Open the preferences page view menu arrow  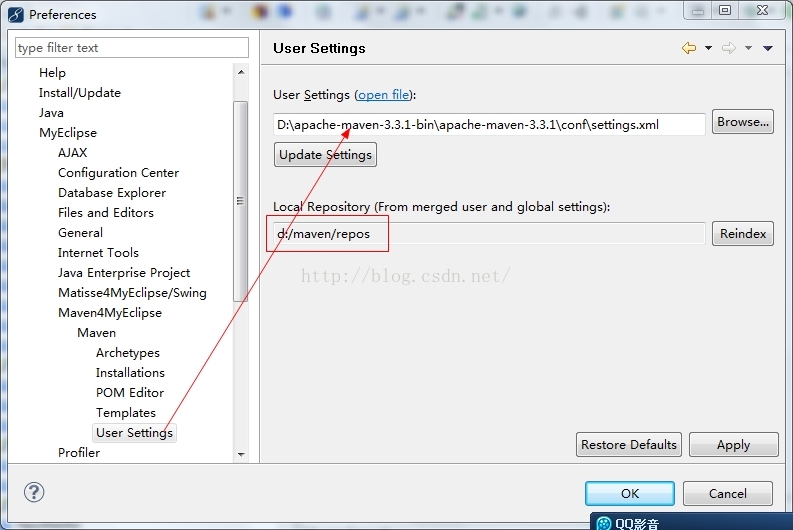tap(768, 48)
